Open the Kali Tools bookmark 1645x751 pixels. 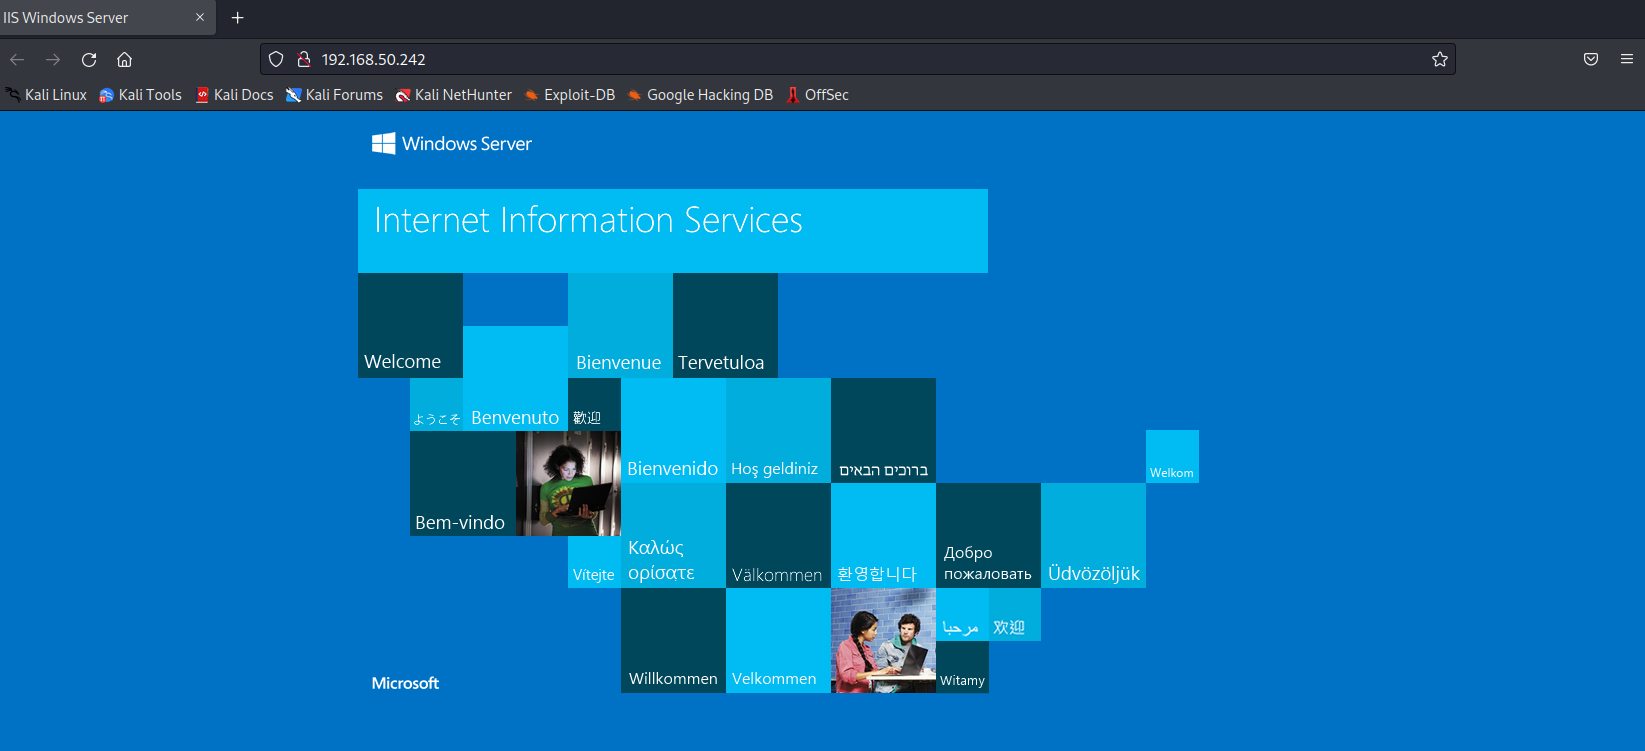pos(141,95)
